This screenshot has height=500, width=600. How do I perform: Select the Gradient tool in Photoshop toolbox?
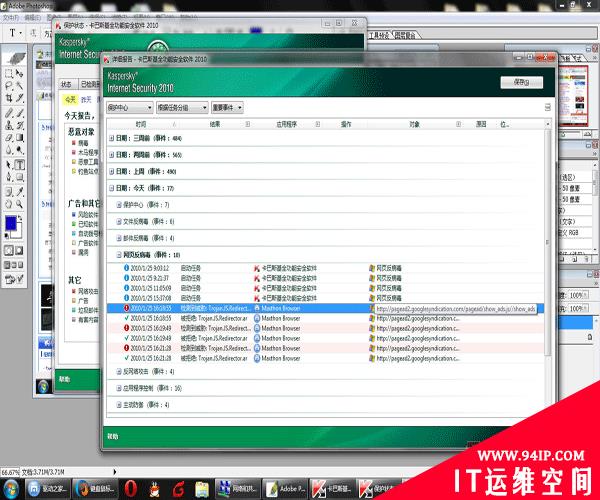[20, 138]
